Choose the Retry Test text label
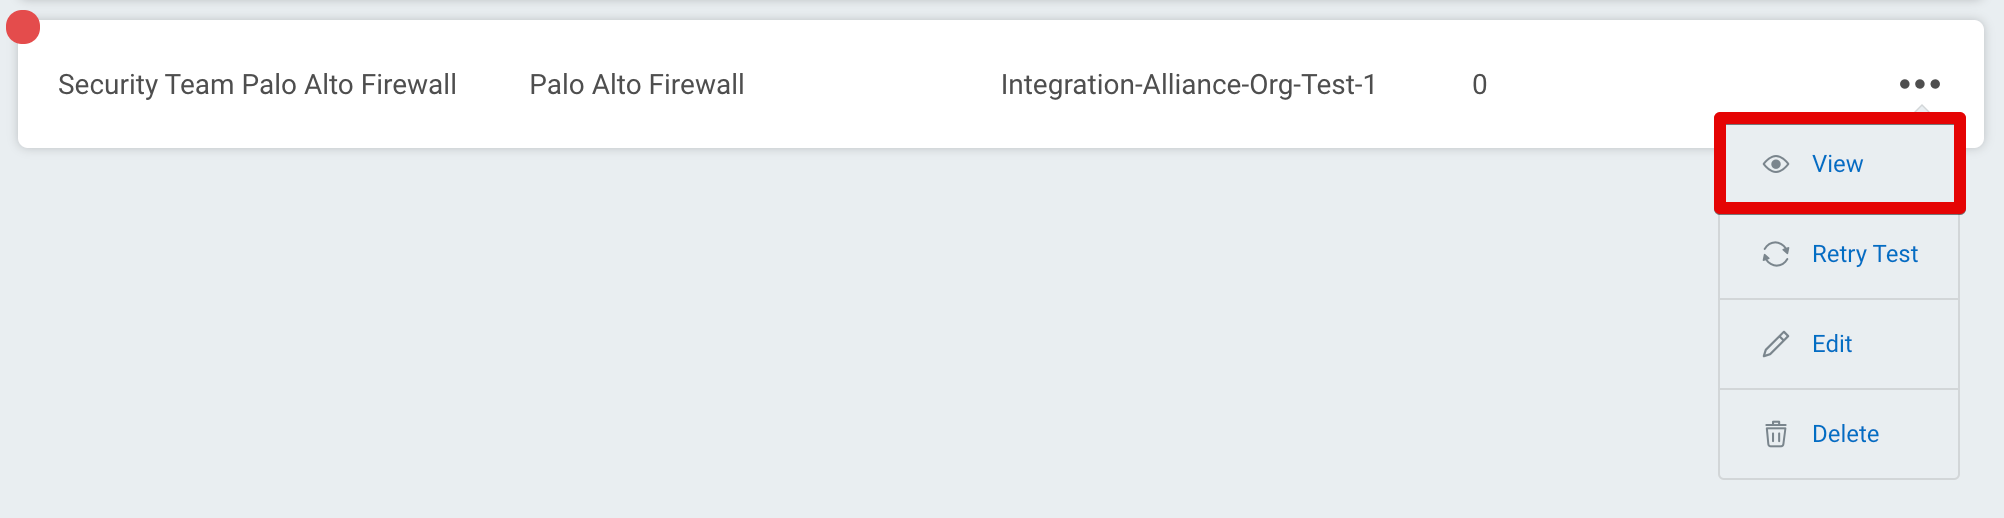2004x518 pixels. coord(1864,254)
